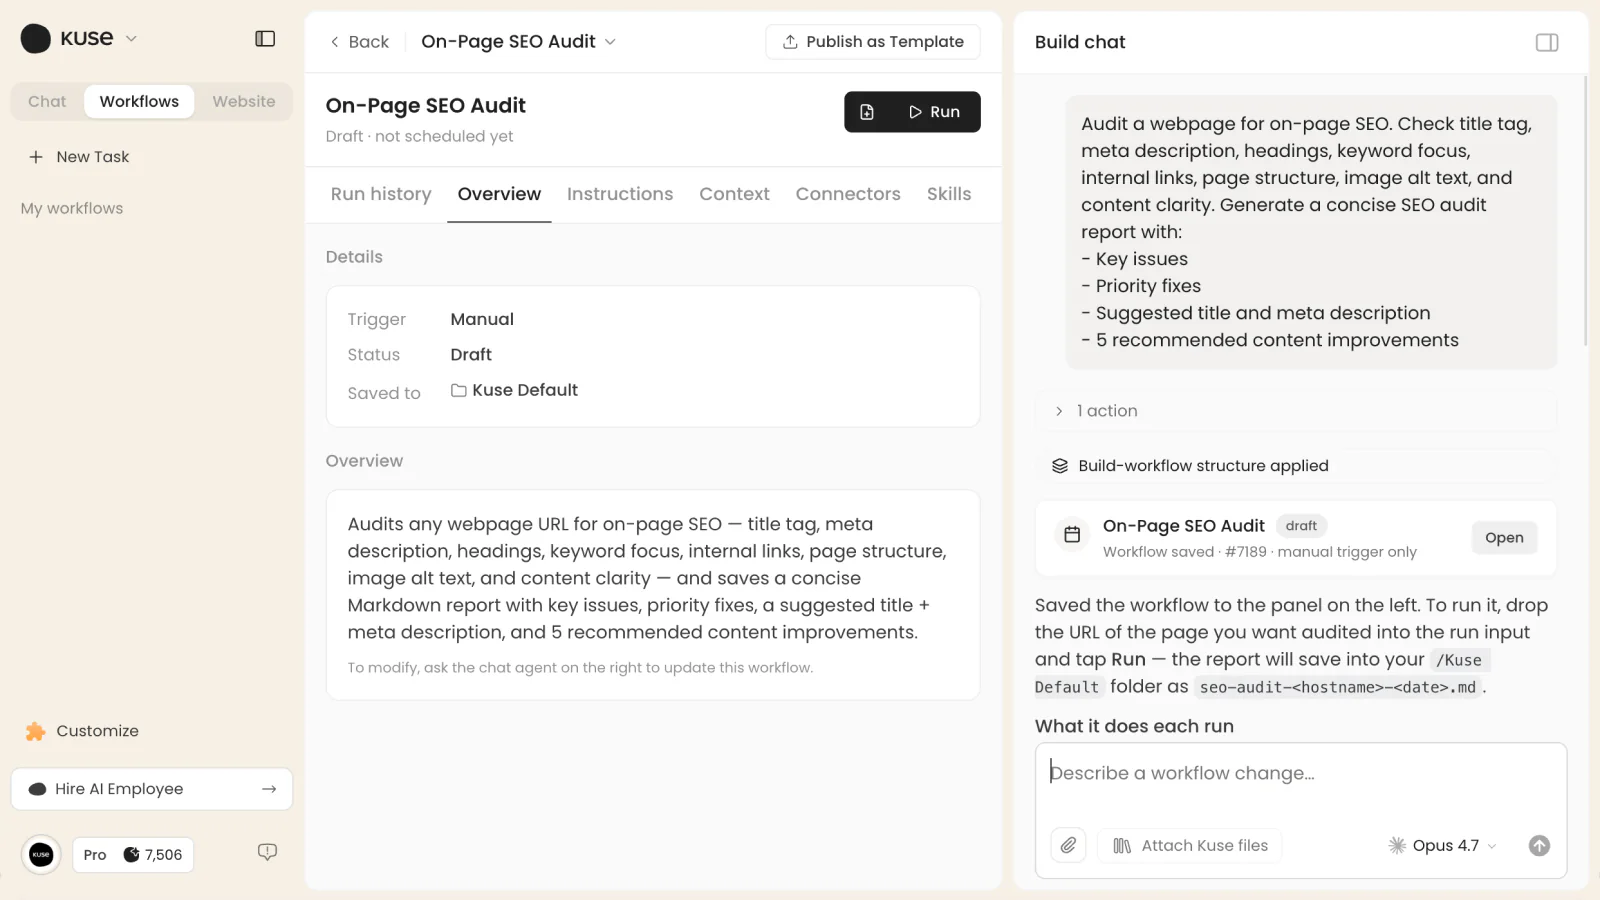Open the user avatar at bottom left

[41, 855]
